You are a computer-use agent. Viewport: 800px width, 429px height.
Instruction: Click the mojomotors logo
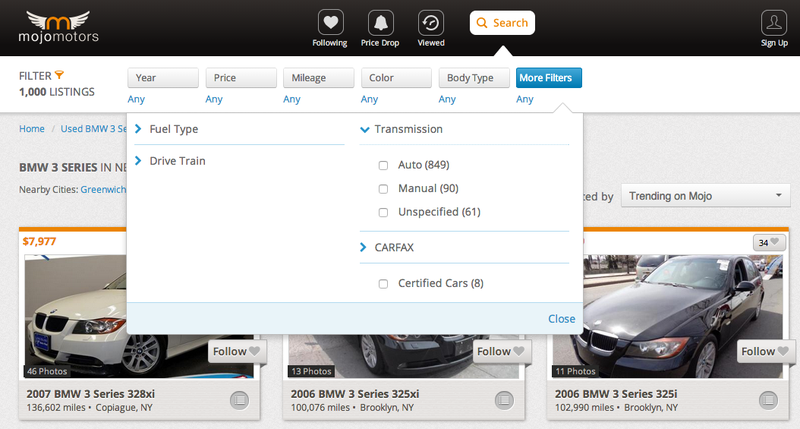(58, 27)
